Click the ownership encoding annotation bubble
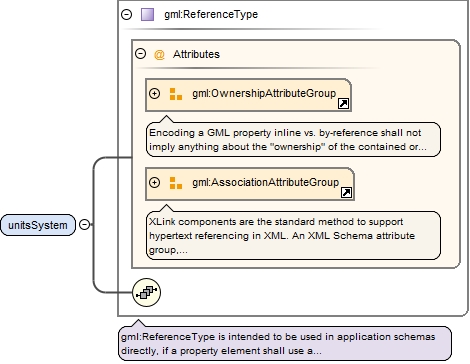Screen dimensions: 470x364 [293, 139]
